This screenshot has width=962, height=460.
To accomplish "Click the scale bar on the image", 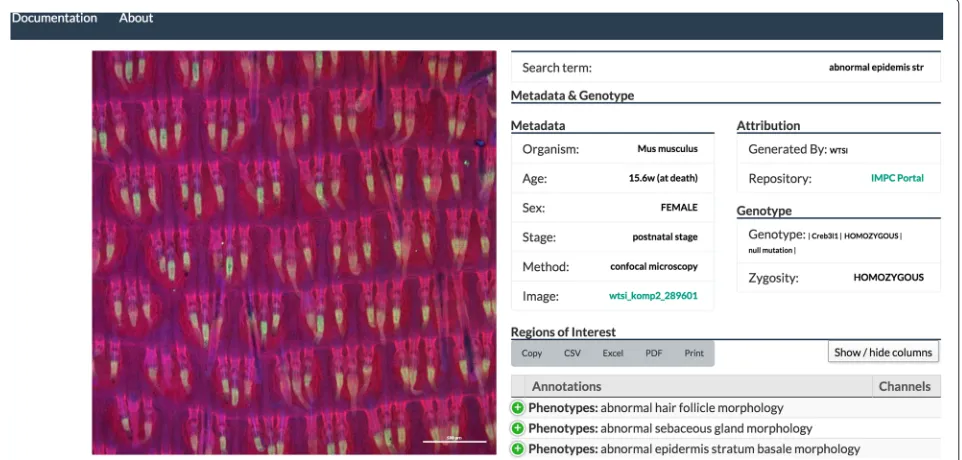I will pyautogui.click(x=455, y=440).
